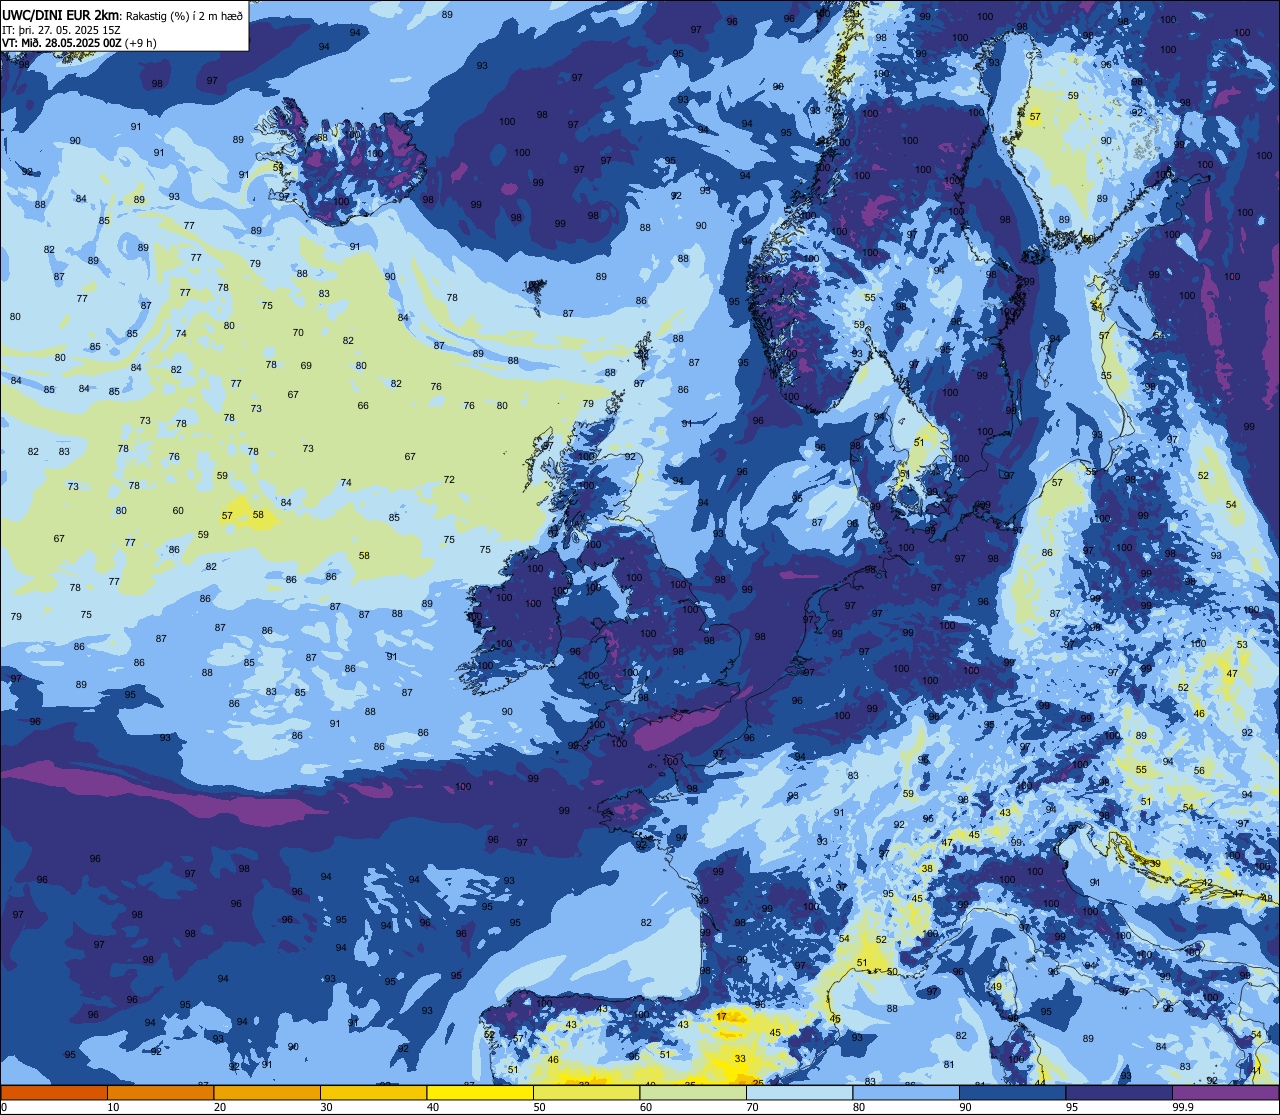This screenshot has width=1280, height=1115.
Task: Click the humidity value "17" over Spain
Action: pyautogui.click(x=722, y=1017)
